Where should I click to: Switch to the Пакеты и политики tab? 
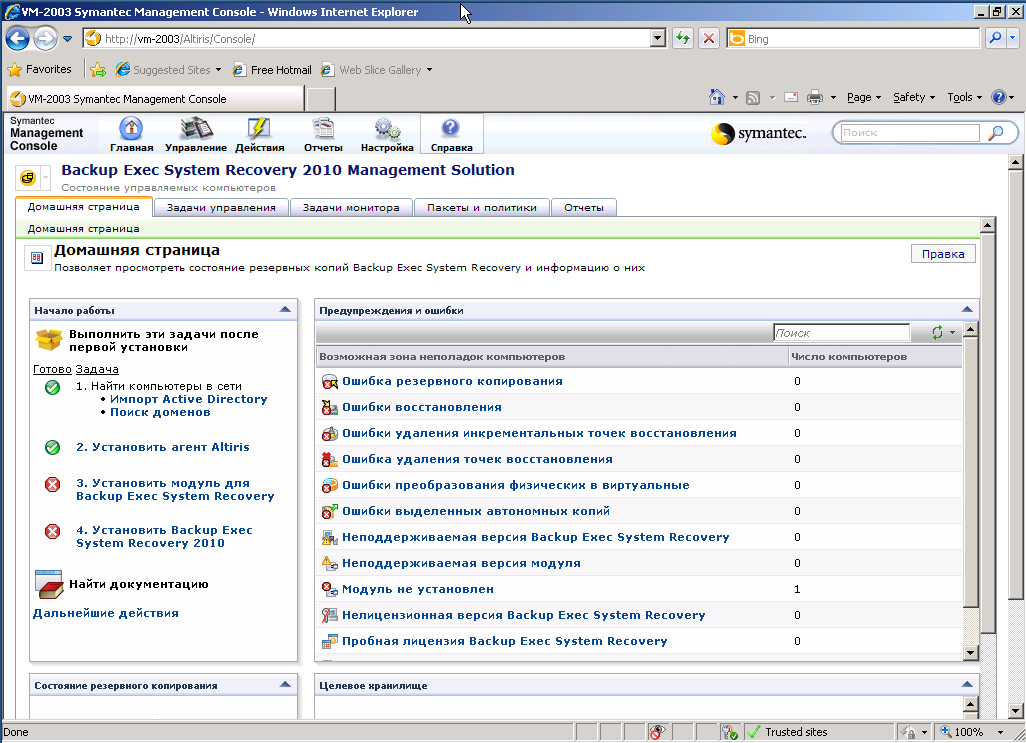[482, 208]
